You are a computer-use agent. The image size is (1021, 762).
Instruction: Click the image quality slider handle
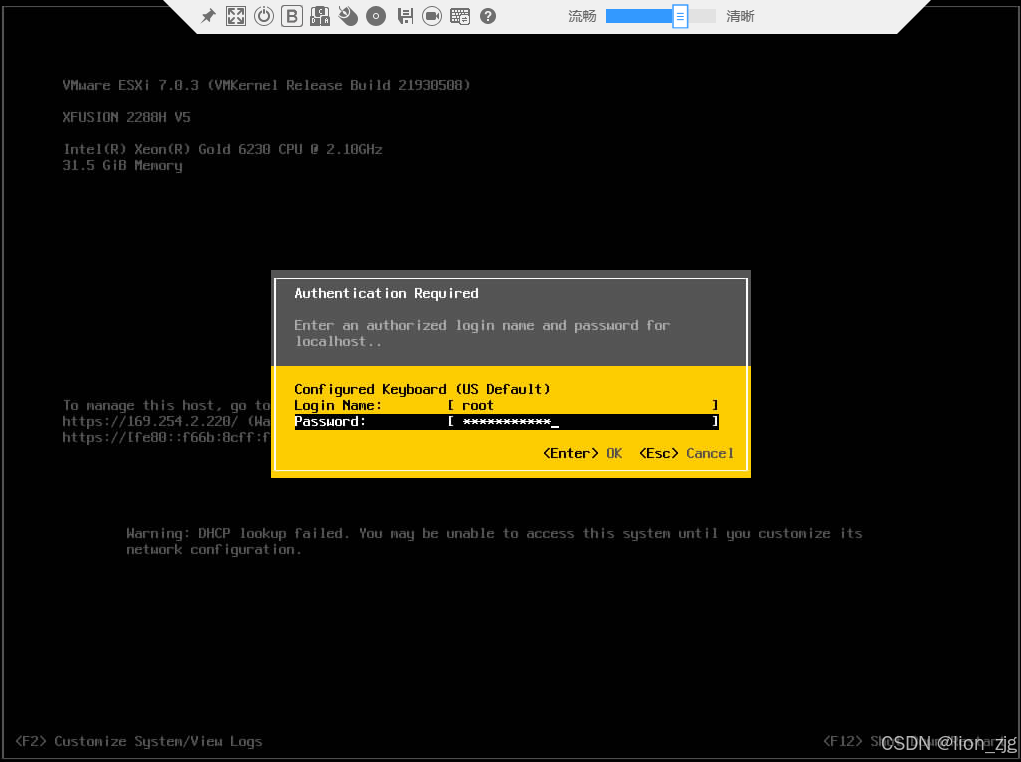pyautogui.click(x=680, y=16)
